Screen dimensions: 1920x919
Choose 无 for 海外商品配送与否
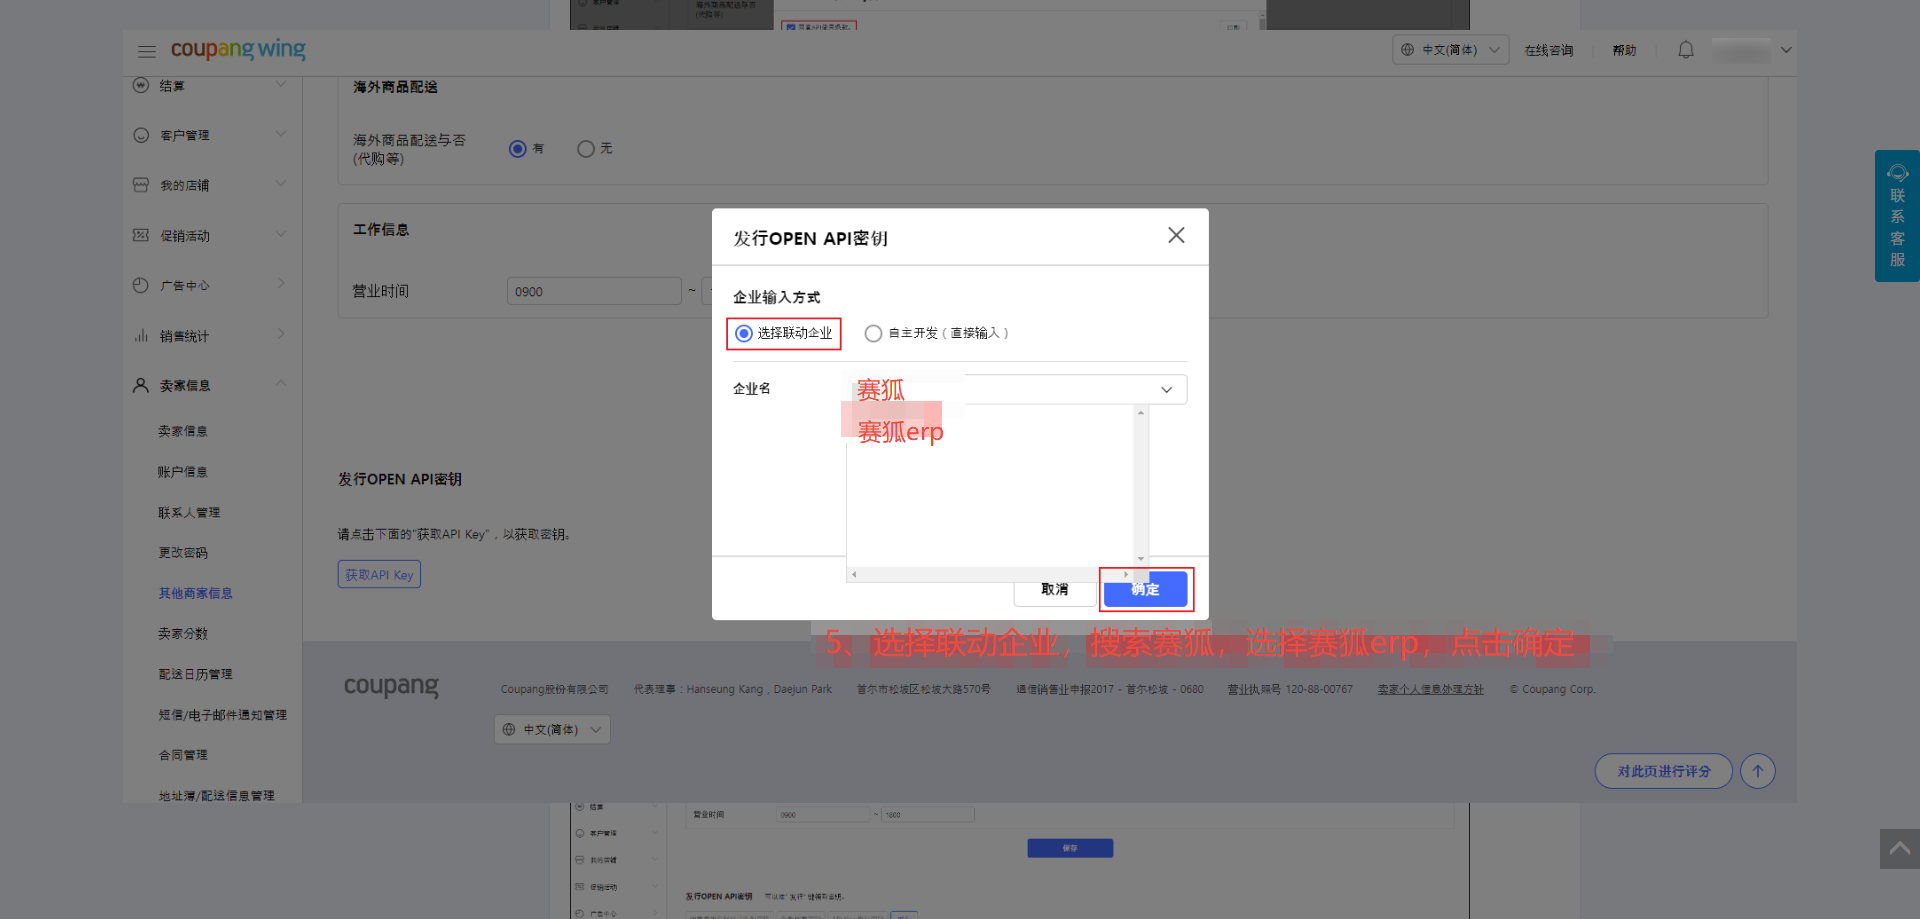pos(586,149)
